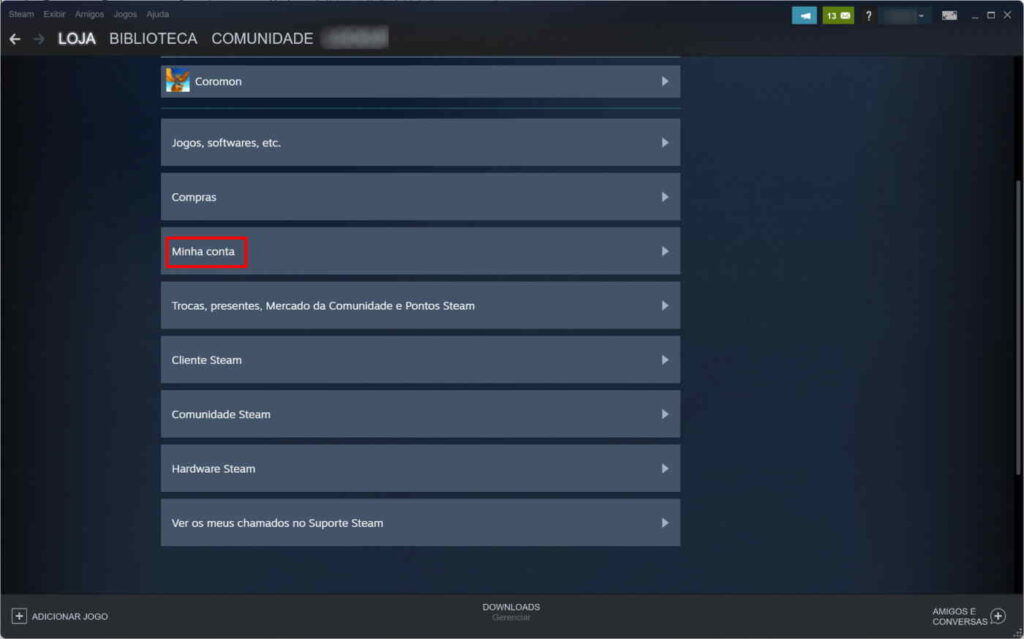The height and width of the screenshot is (639, 1024).
Task: Expand the Cliente Steam row arrow
Action: coord(665,360)
